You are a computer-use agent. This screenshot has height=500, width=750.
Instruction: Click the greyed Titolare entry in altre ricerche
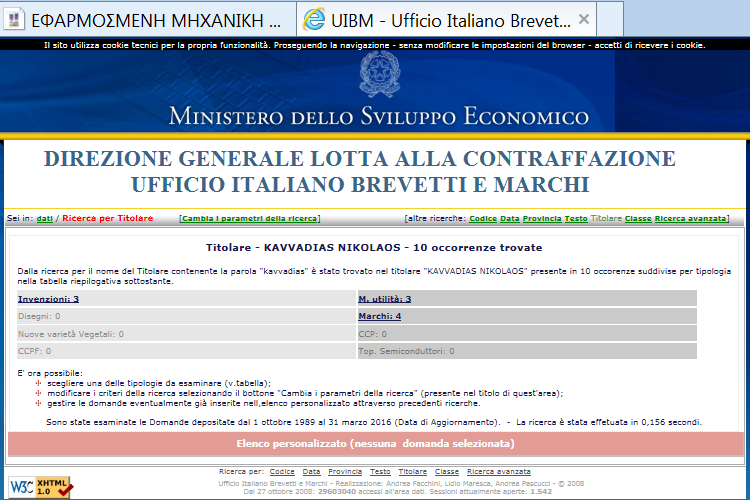tap(606, 219)
